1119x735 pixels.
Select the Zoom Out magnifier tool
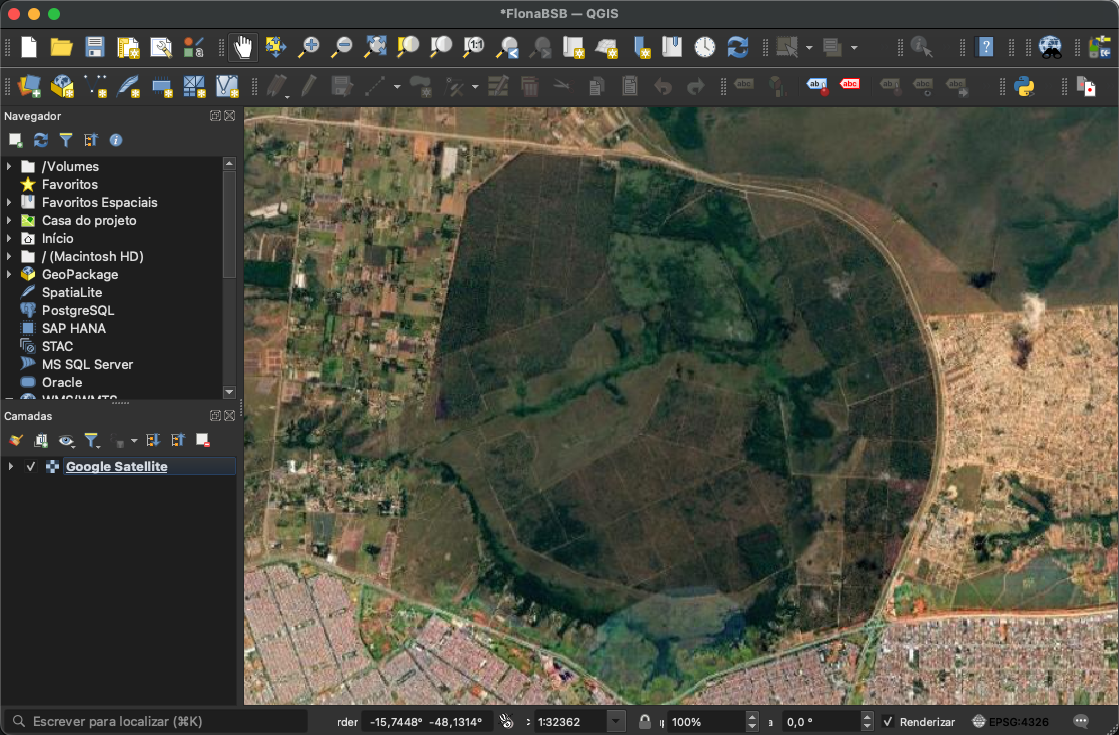tap(342, 47)
